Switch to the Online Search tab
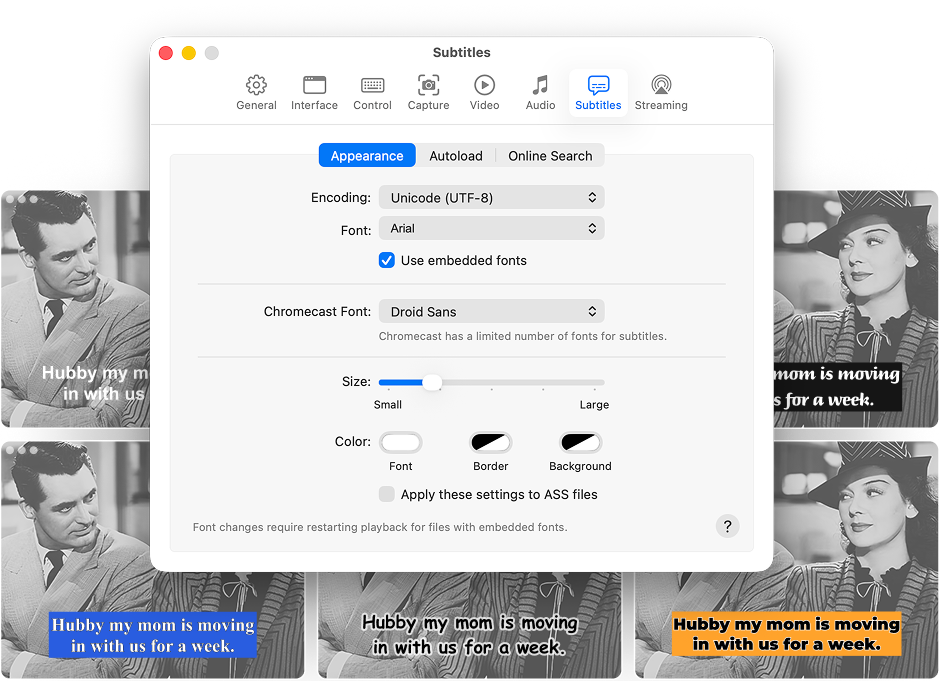The height and width of the screenshot is (681, 940). 550,155
